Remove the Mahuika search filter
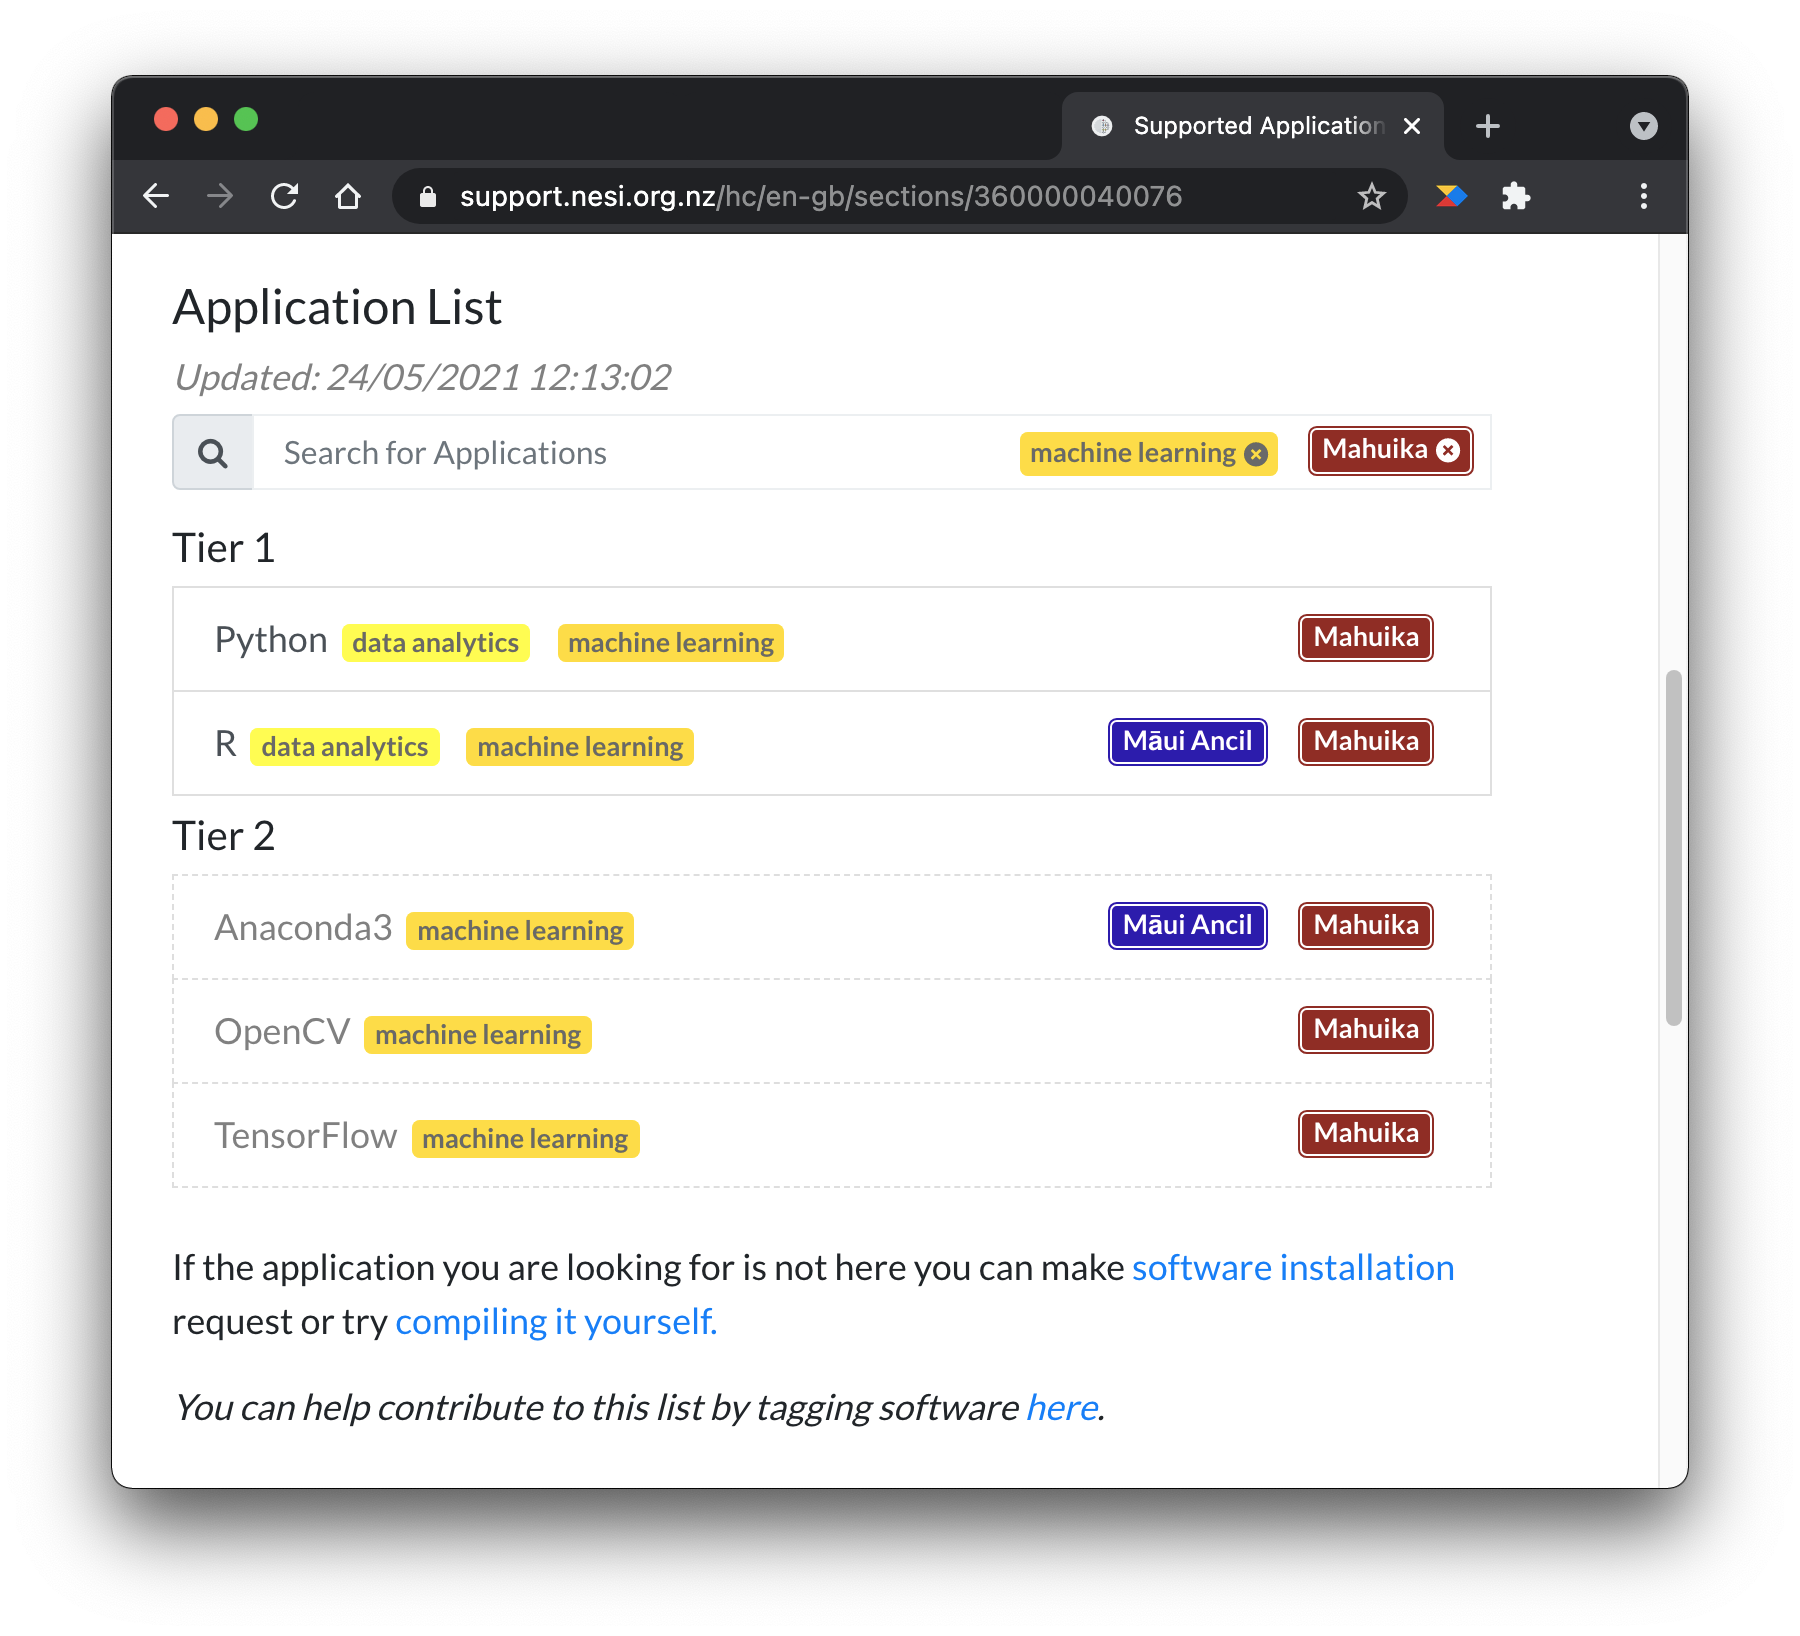Image resolution: width=1800 pixels, height=1636 pixels. coord(1447,450)
